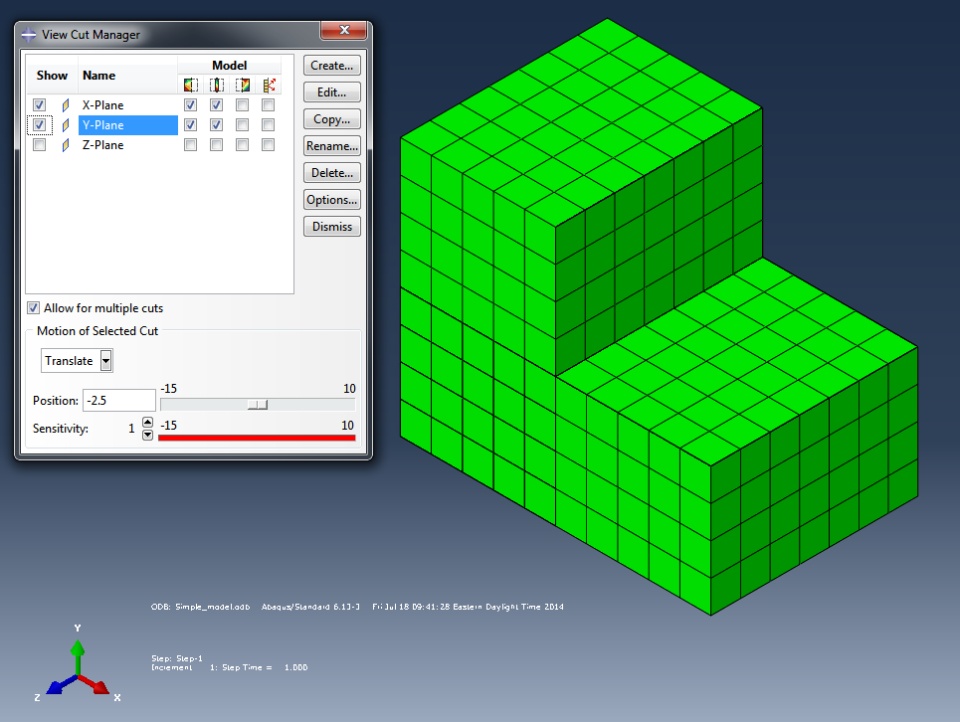960x722 pixels.
Task: Click the plane icon beside Y-Plane
Action: (66, 125)
